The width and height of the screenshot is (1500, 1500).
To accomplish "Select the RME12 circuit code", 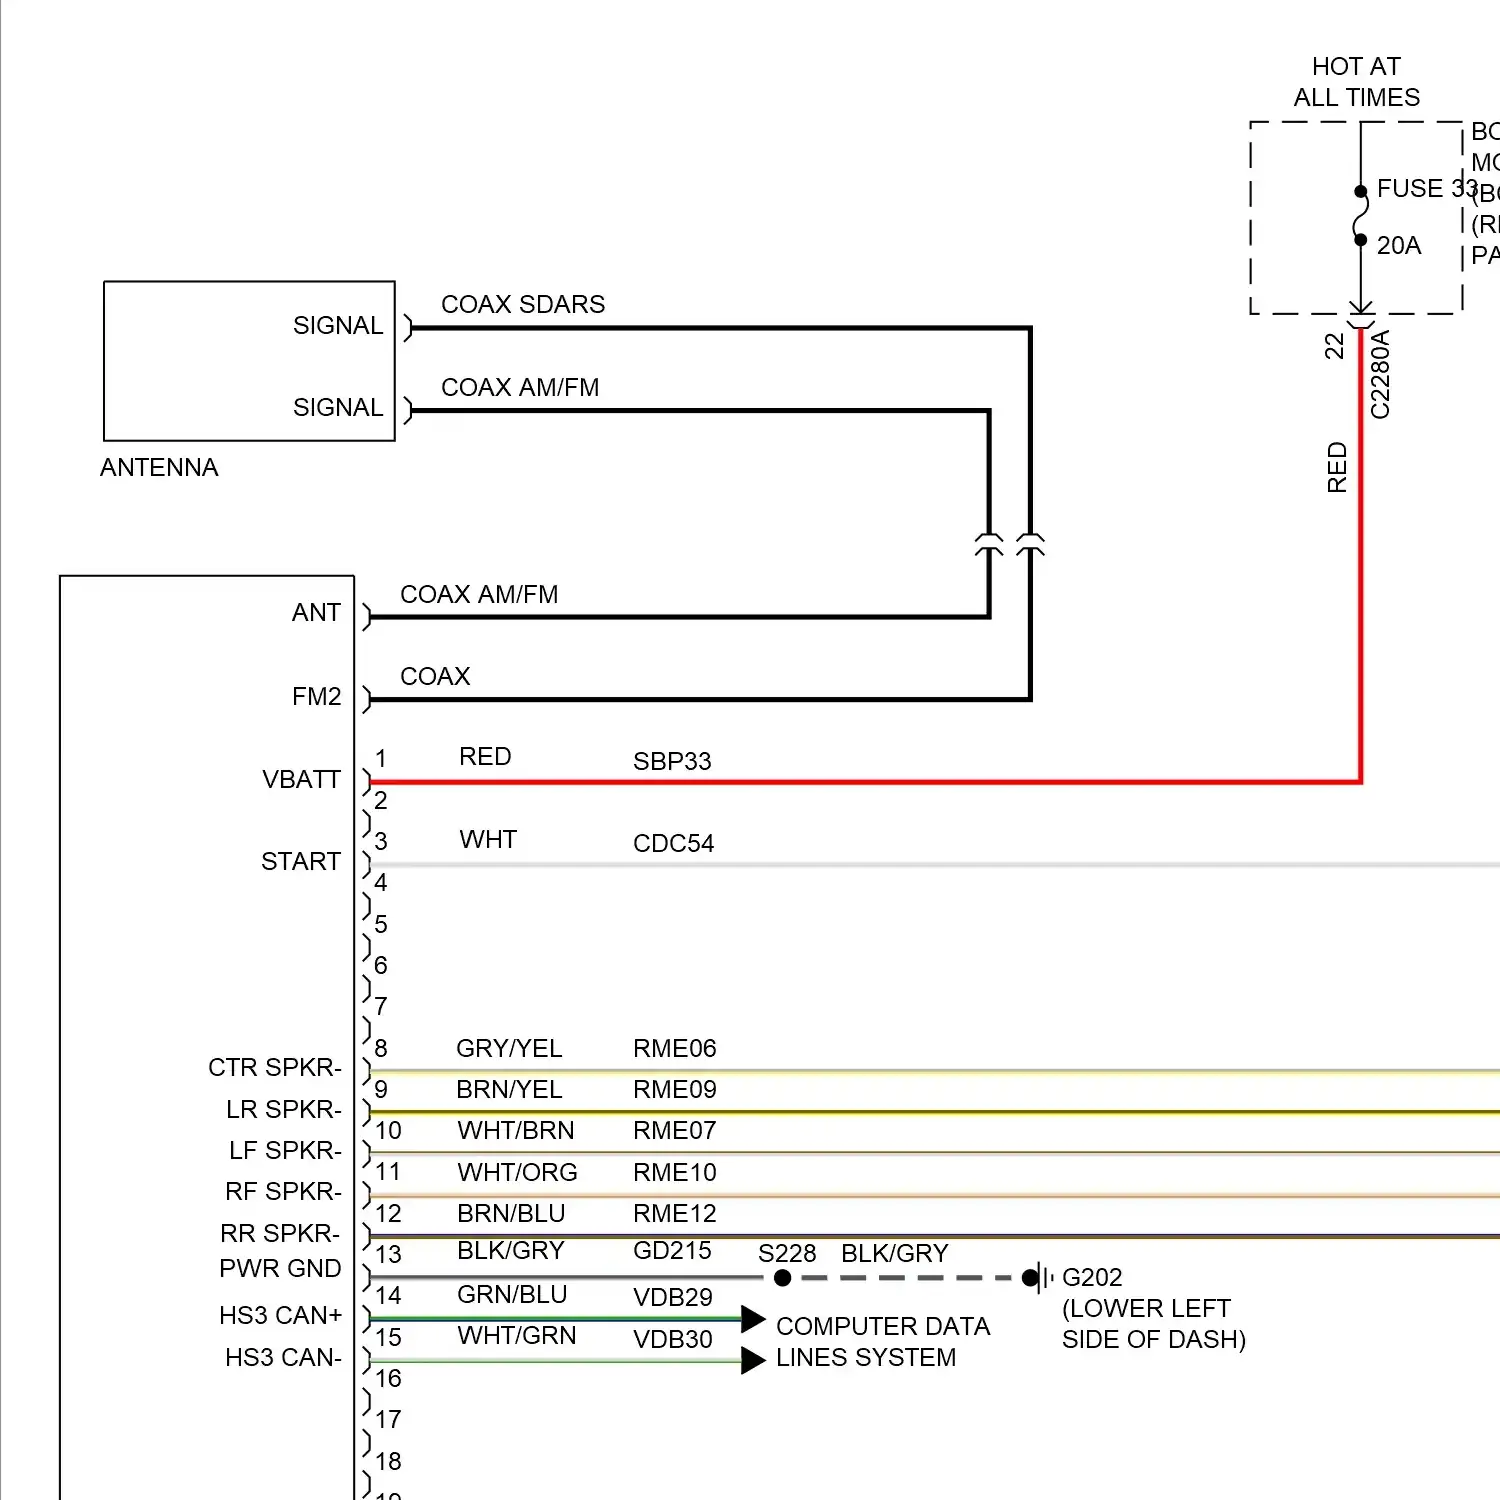I will [675, 1213].
